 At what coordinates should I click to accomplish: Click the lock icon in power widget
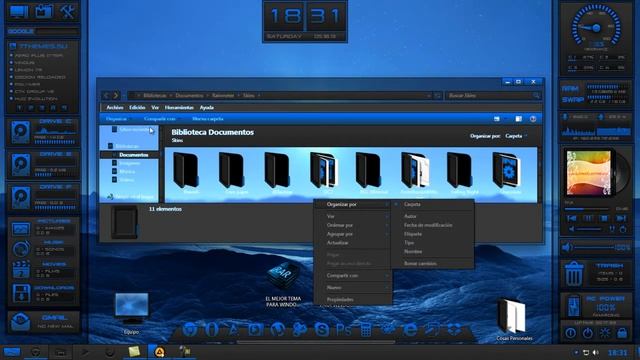tap(622, 333)
